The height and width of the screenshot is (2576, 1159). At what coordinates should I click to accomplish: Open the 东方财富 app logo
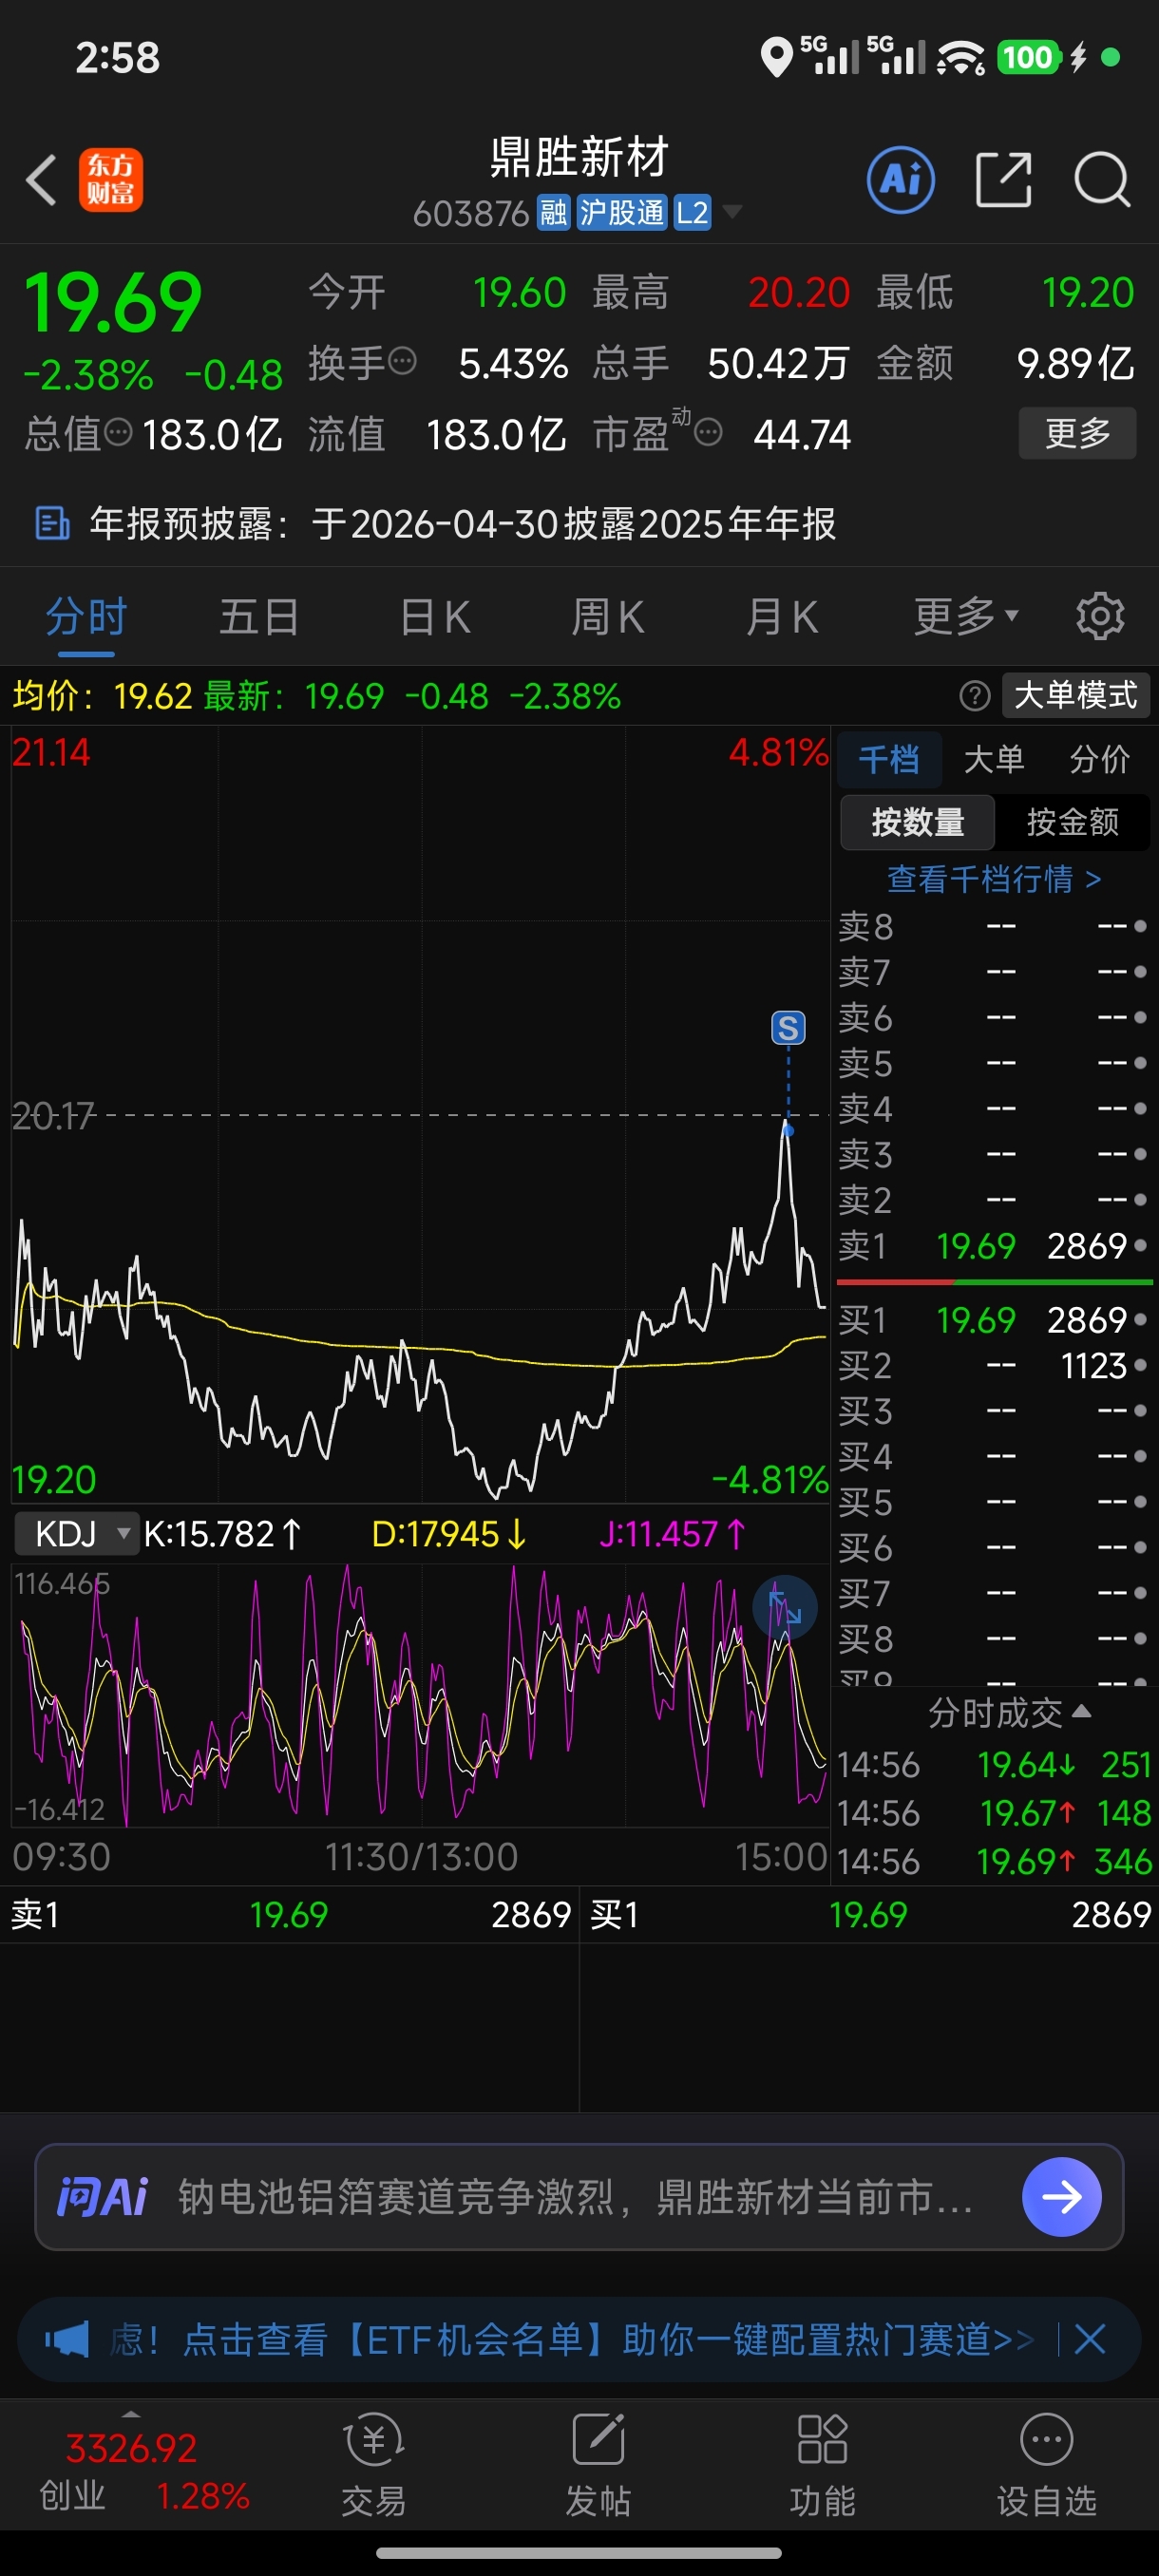111,180
